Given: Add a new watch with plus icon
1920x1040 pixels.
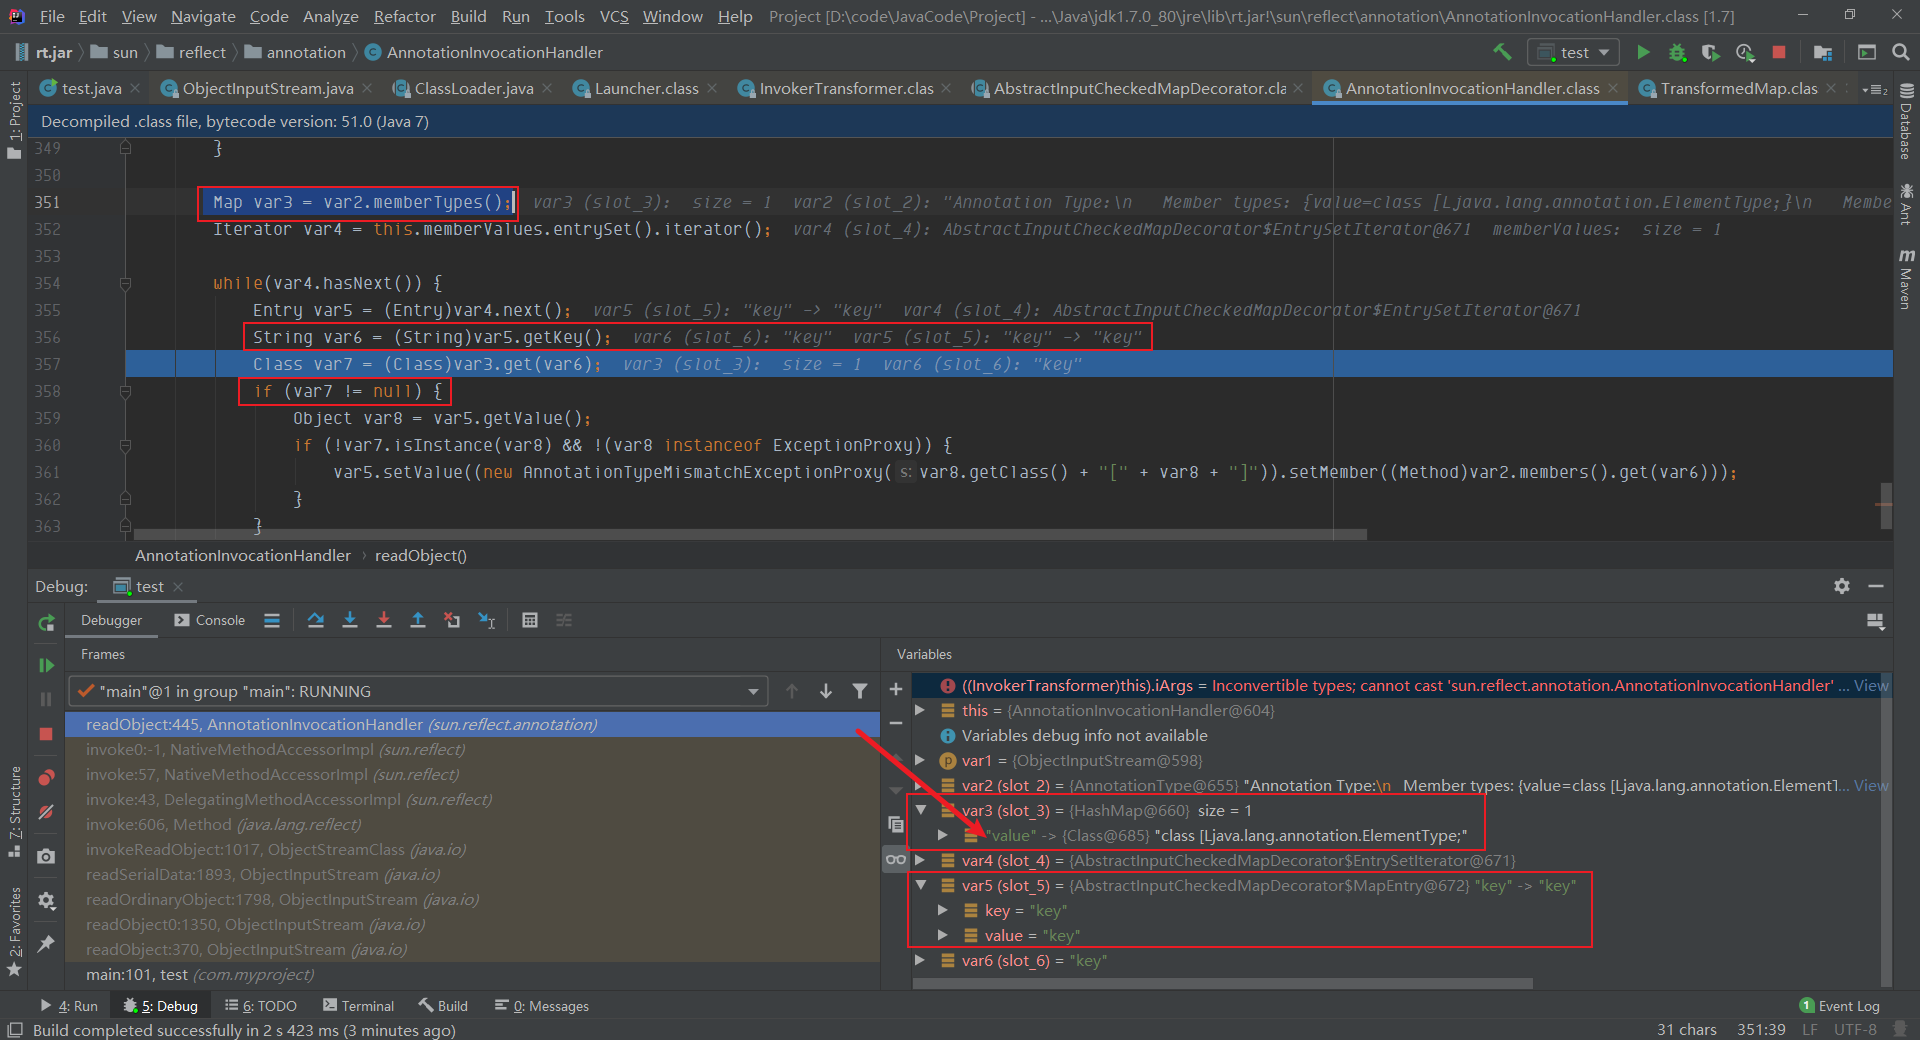Looking at the screenshot, I should (896, 689).
